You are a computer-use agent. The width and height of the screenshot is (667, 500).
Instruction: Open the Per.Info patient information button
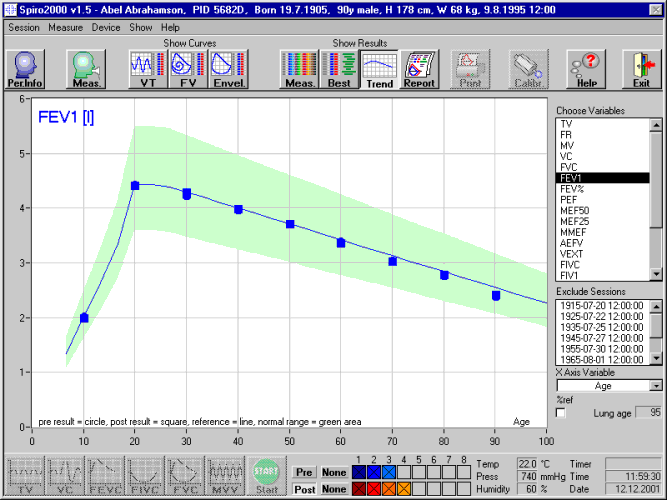[x=24, y=71]
